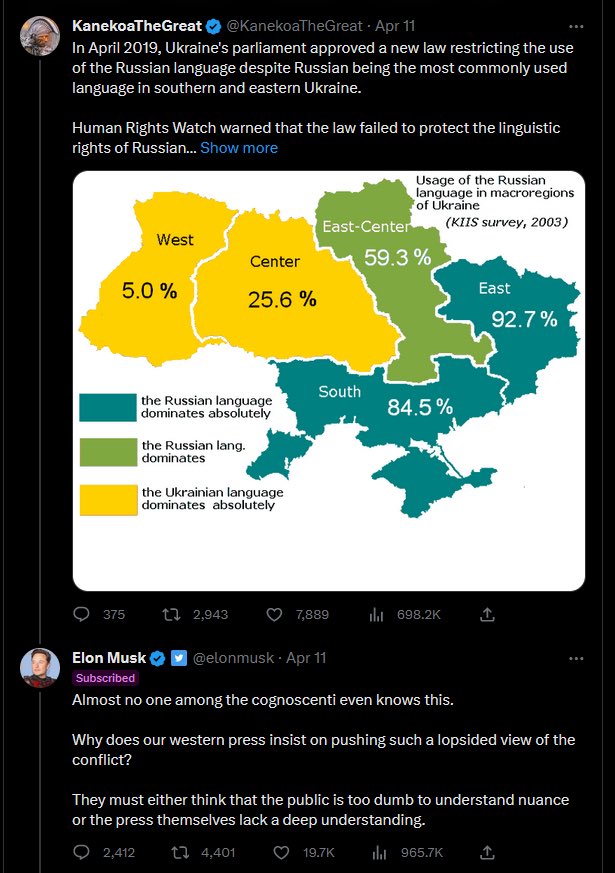The image size is (615, 873).
Task: Open more options for KanekoaTheGreat's tweet
Action: (576, 25)
